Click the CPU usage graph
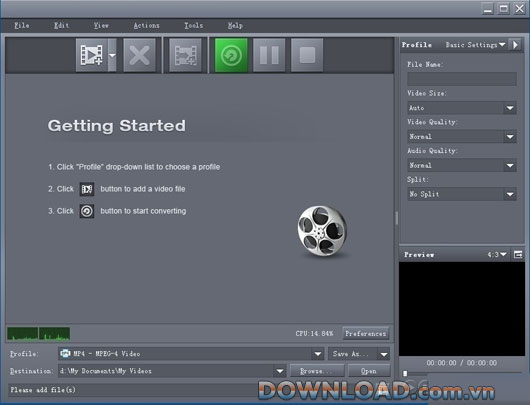This screenshot has width=530, height=405. (39, 334)
